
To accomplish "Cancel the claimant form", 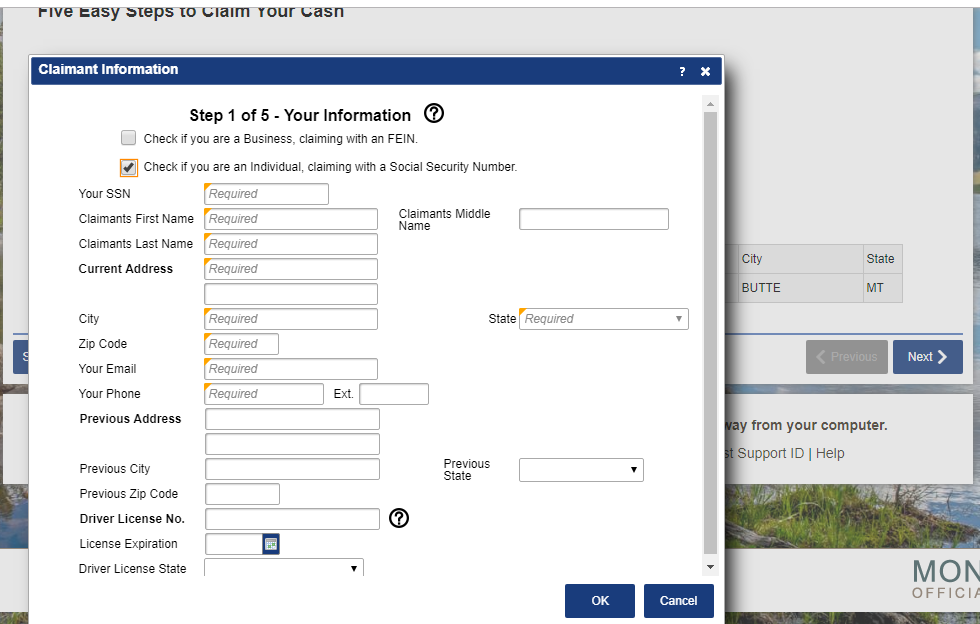I will (x=678, y=601).
